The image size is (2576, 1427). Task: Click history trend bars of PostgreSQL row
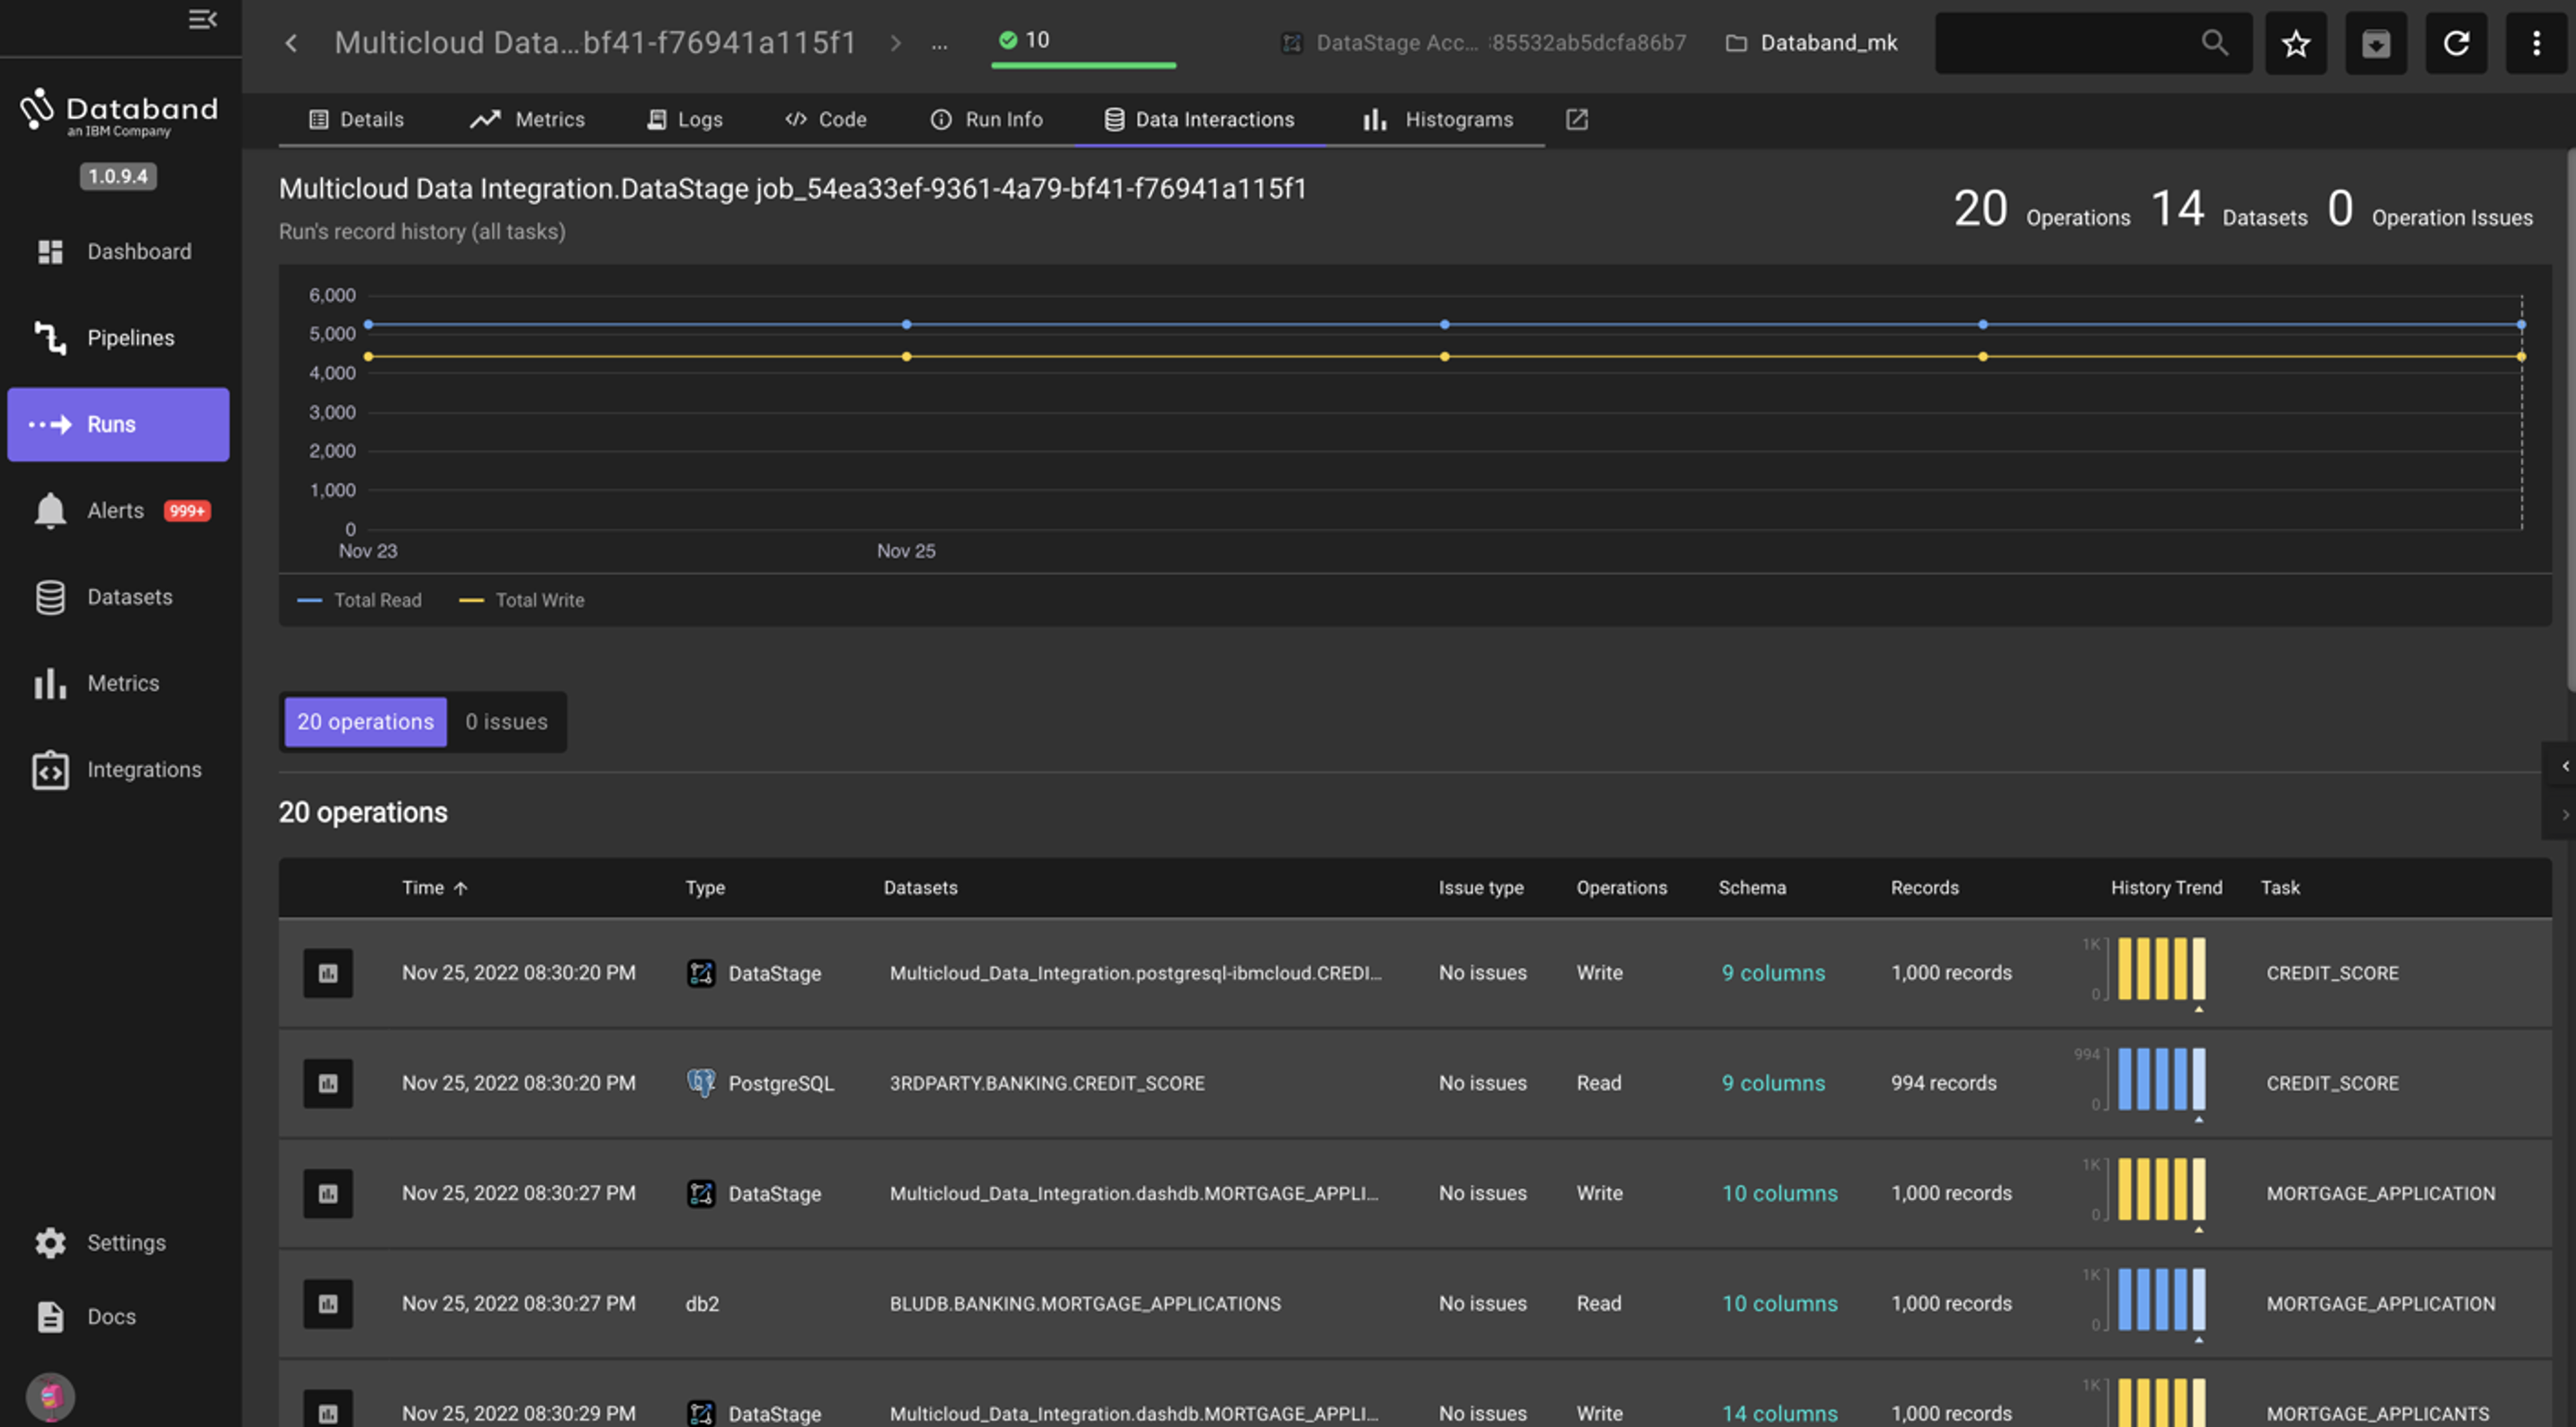[x=2161, y=1080]
